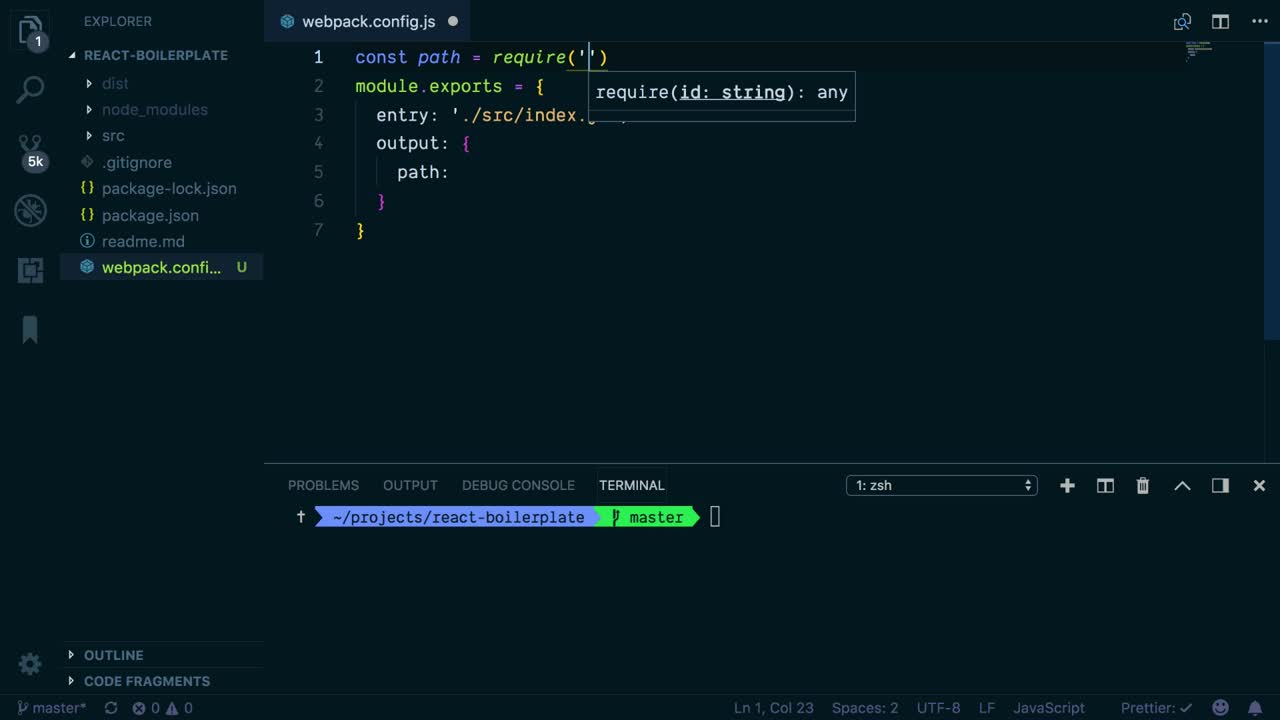Screen dimensions: 1280x720
Task: Toggle the secondary sidebar layout icon
Action: click(x=1220, y=485)
